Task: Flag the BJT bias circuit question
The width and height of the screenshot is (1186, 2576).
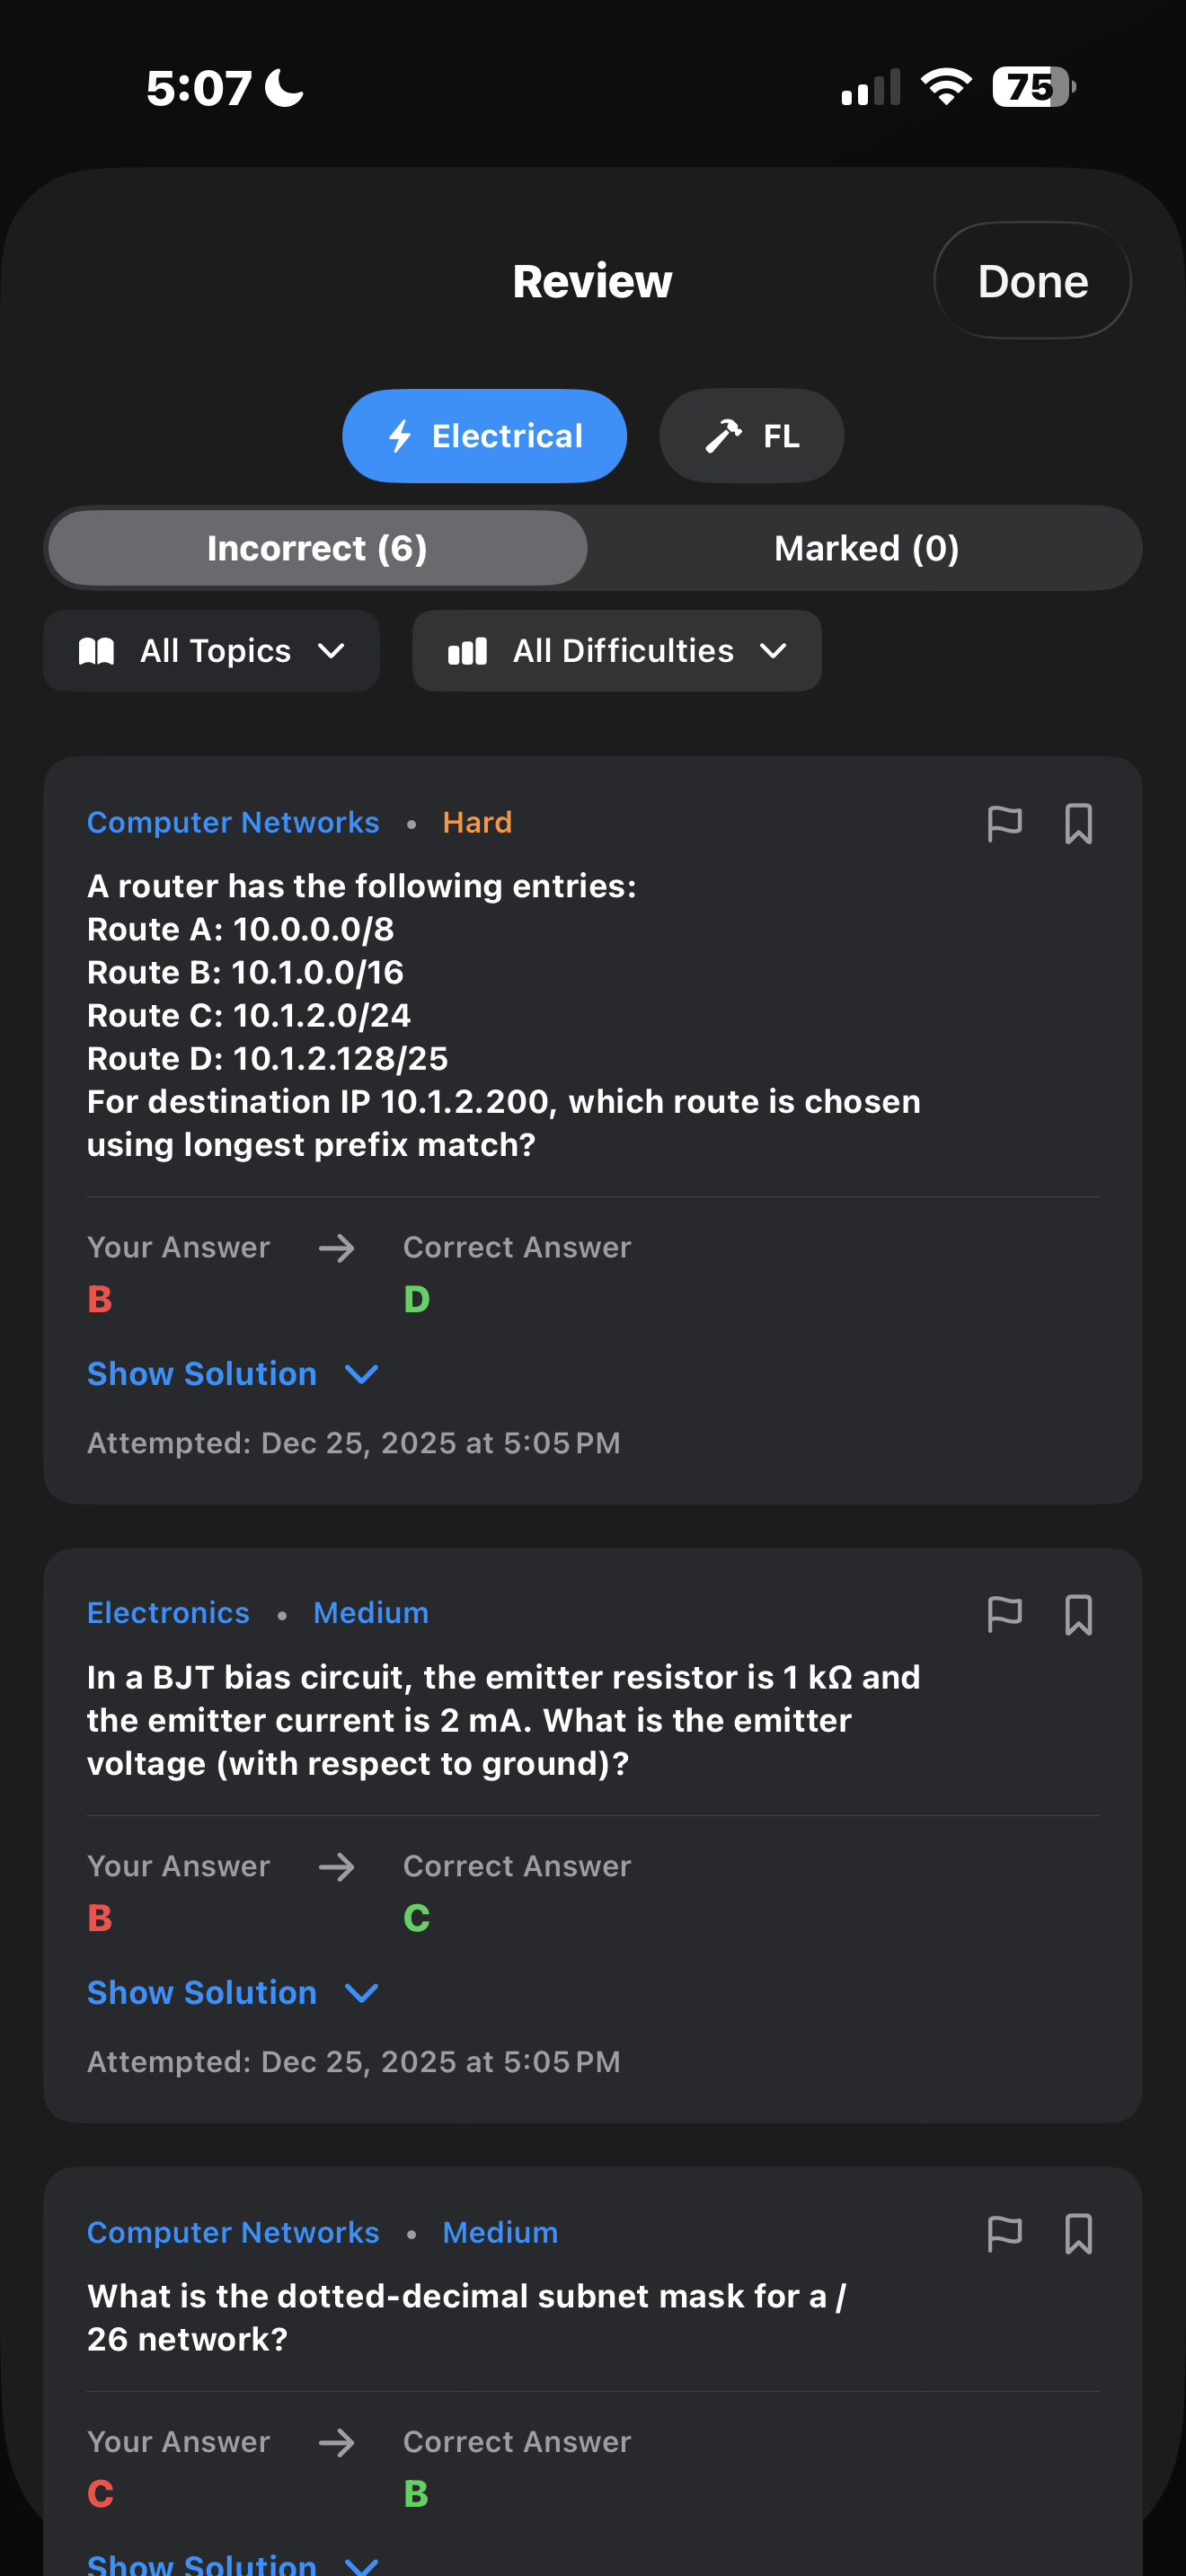Action: point(1004,1613)
